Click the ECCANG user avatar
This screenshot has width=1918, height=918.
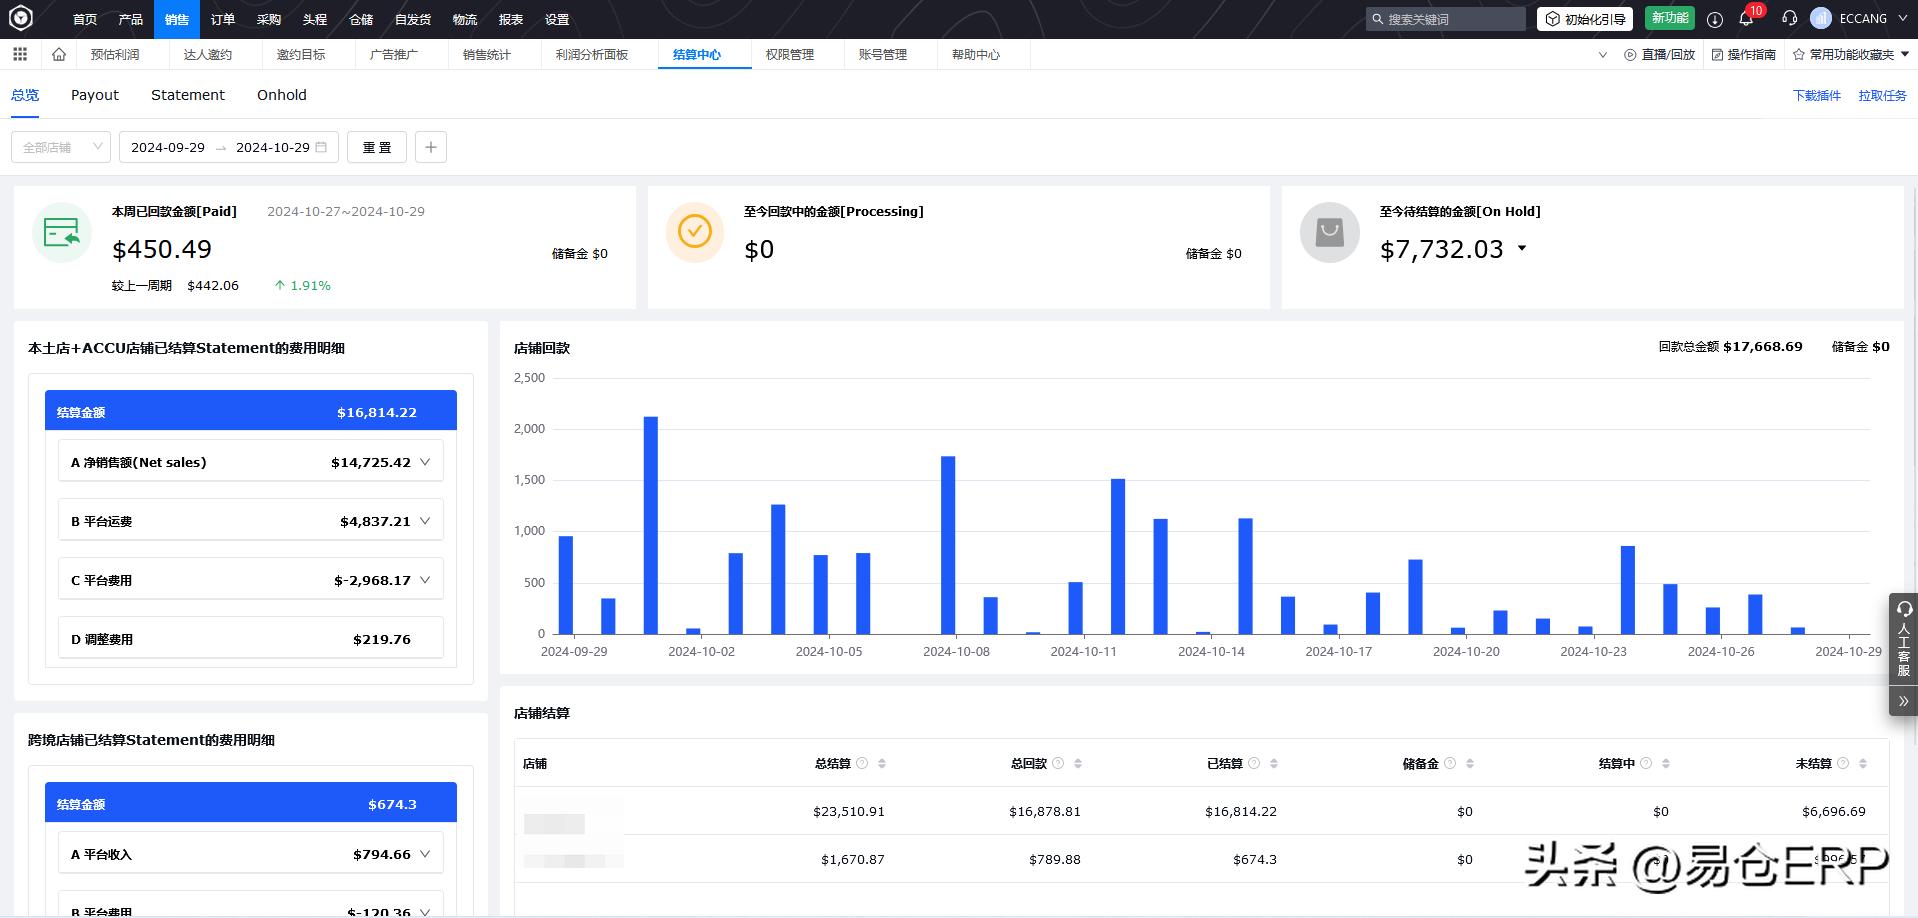(x=1821, y=18)
